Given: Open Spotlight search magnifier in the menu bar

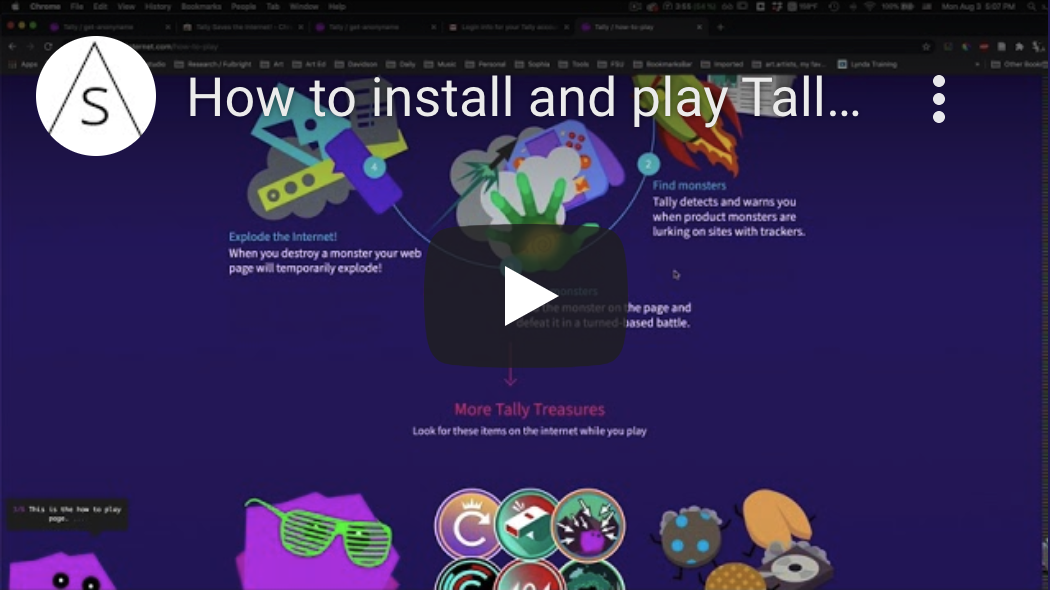Looking at the screenshot, I should click(x=1032, y=7).
